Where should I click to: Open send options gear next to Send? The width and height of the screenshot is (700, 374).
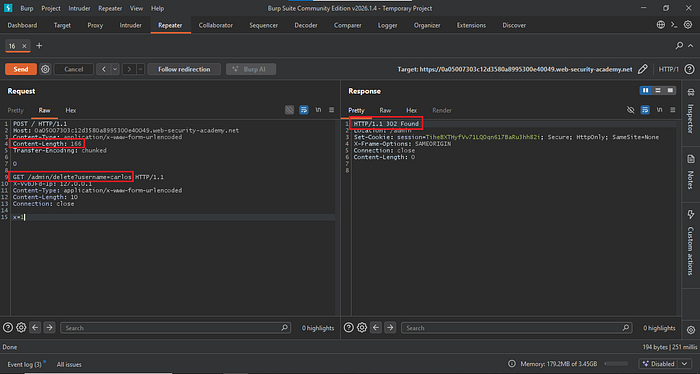[x=45, y=69]
